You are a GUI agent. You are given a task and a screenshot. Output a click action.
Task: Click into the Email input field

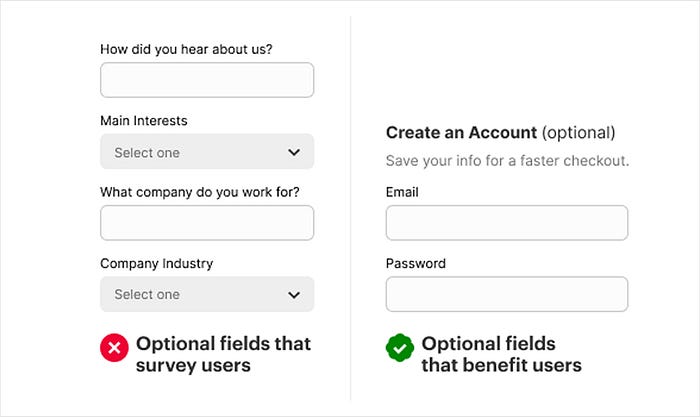506,223
